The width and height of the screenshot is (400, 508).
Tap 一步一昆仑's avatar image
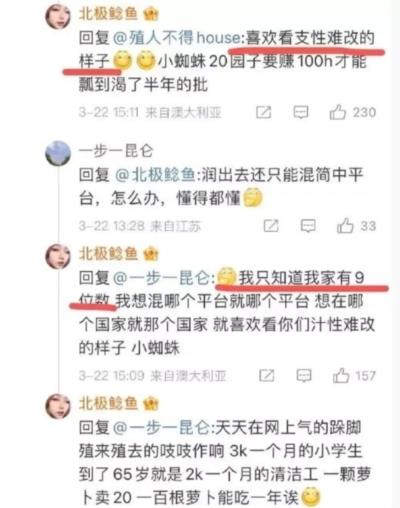click(58, 153)
